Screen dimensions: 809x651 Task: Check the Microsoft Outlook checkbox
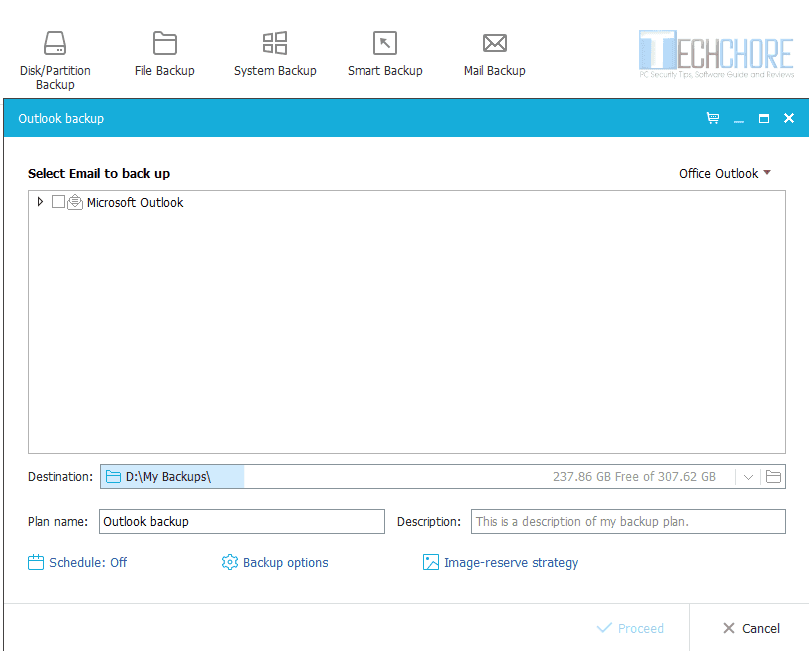[x=58, y=202]
